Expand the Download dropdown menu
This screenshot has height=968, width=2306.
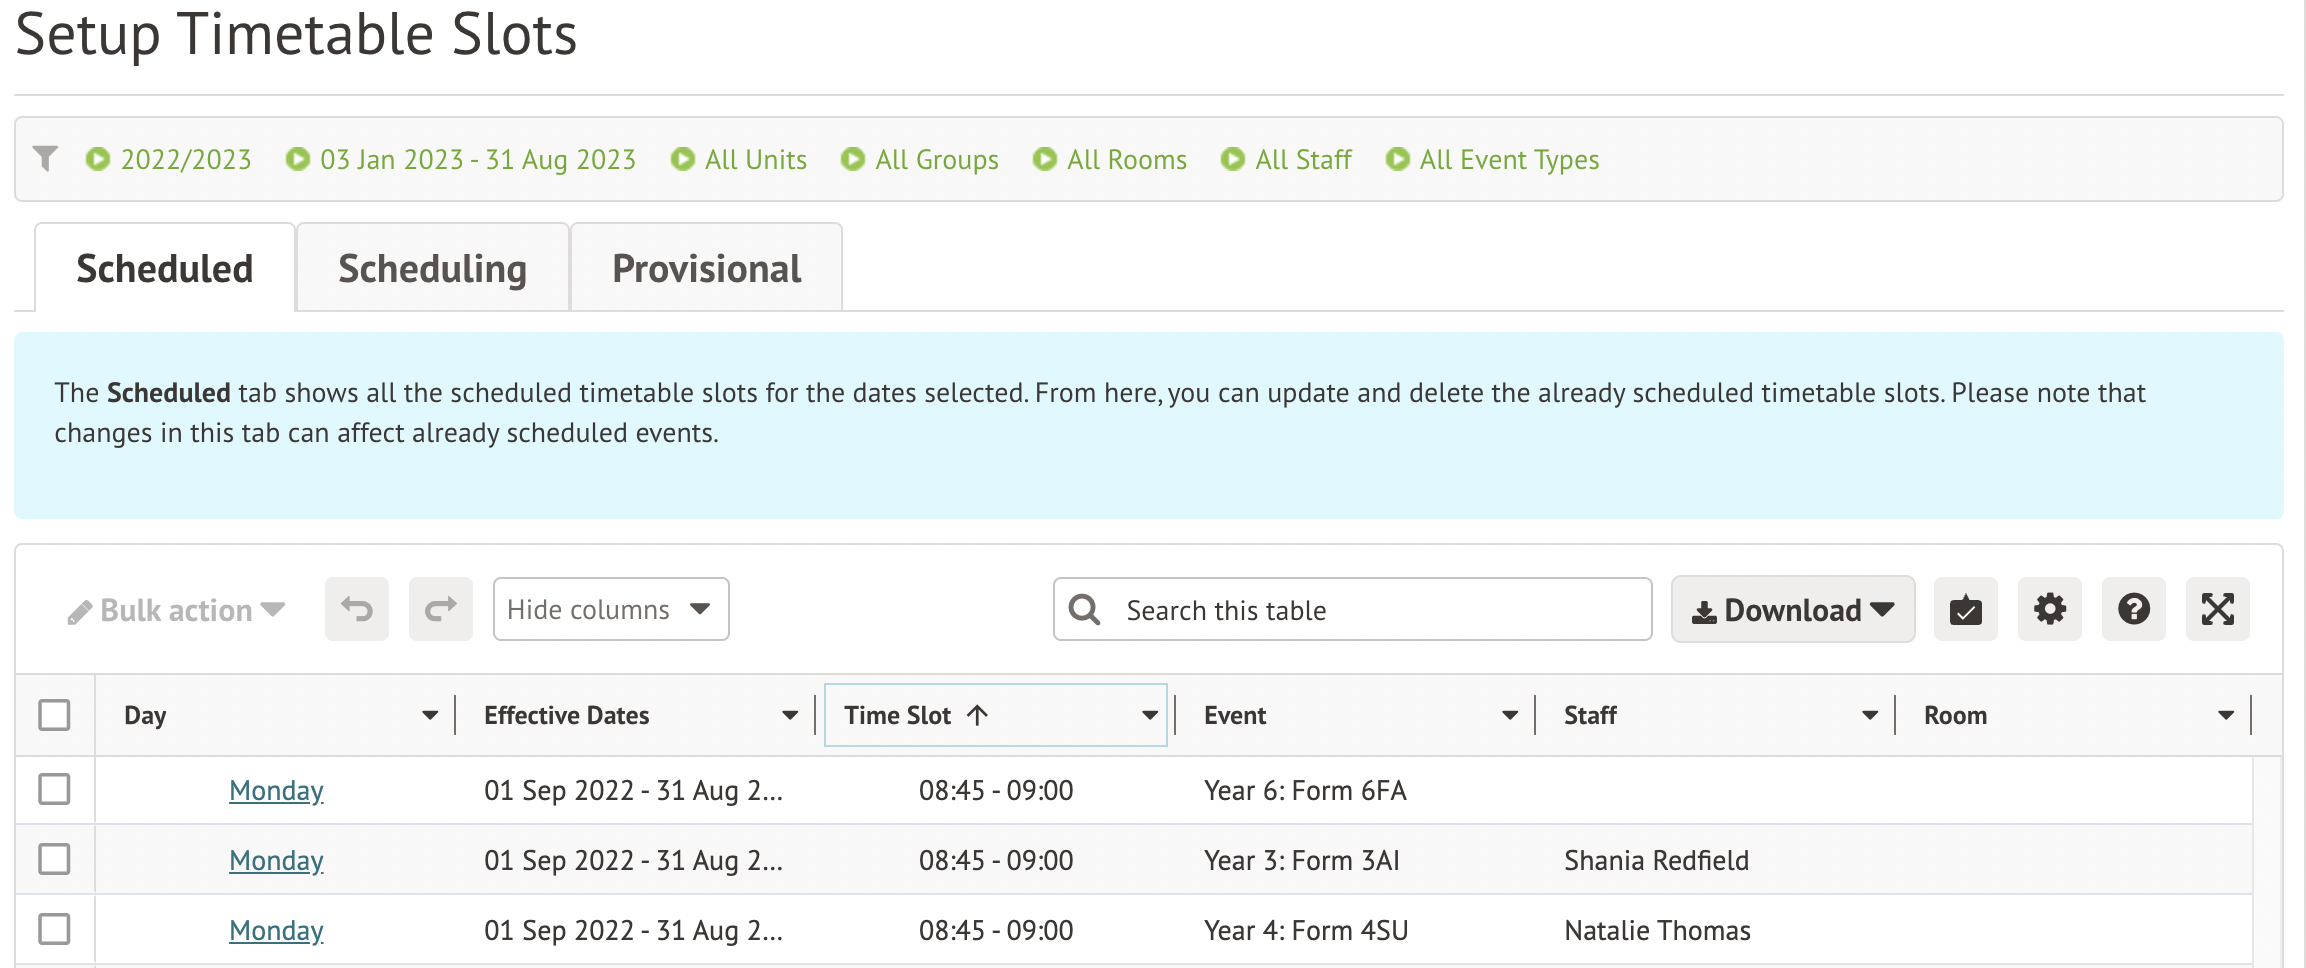pyautogui.click(x=1792, y=609)
